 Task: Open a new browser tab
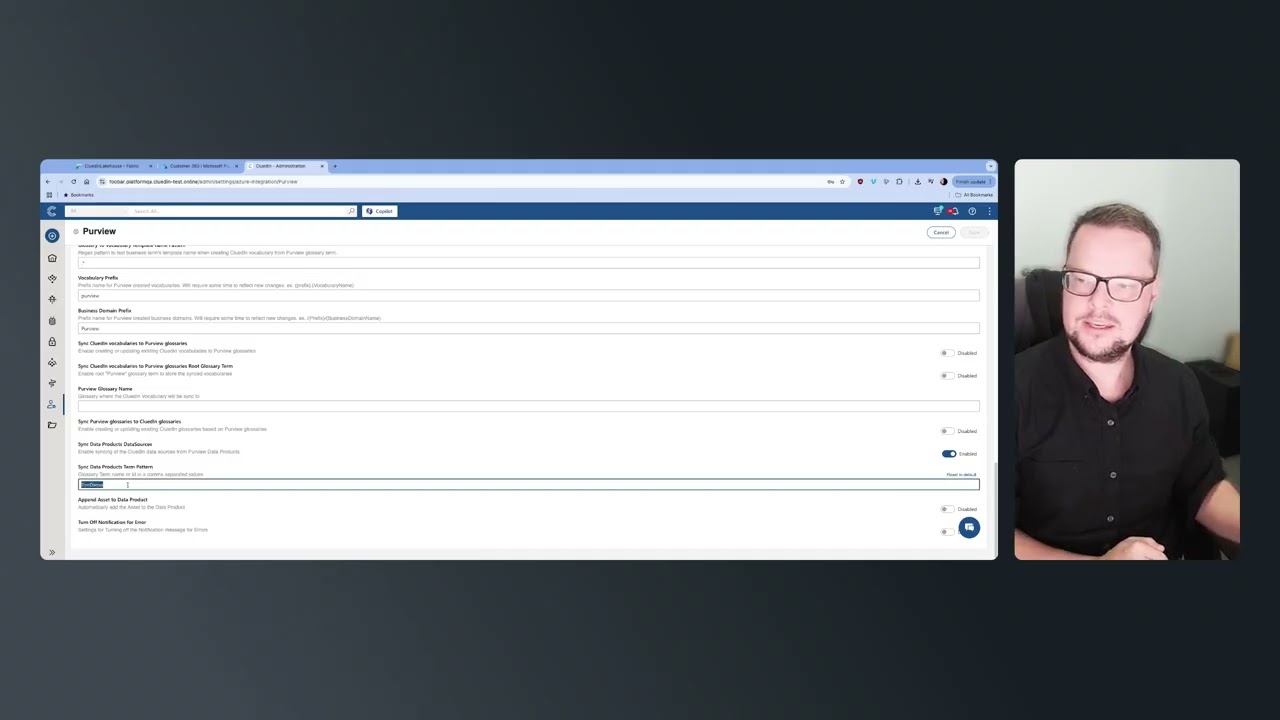(x=335, y=166)
